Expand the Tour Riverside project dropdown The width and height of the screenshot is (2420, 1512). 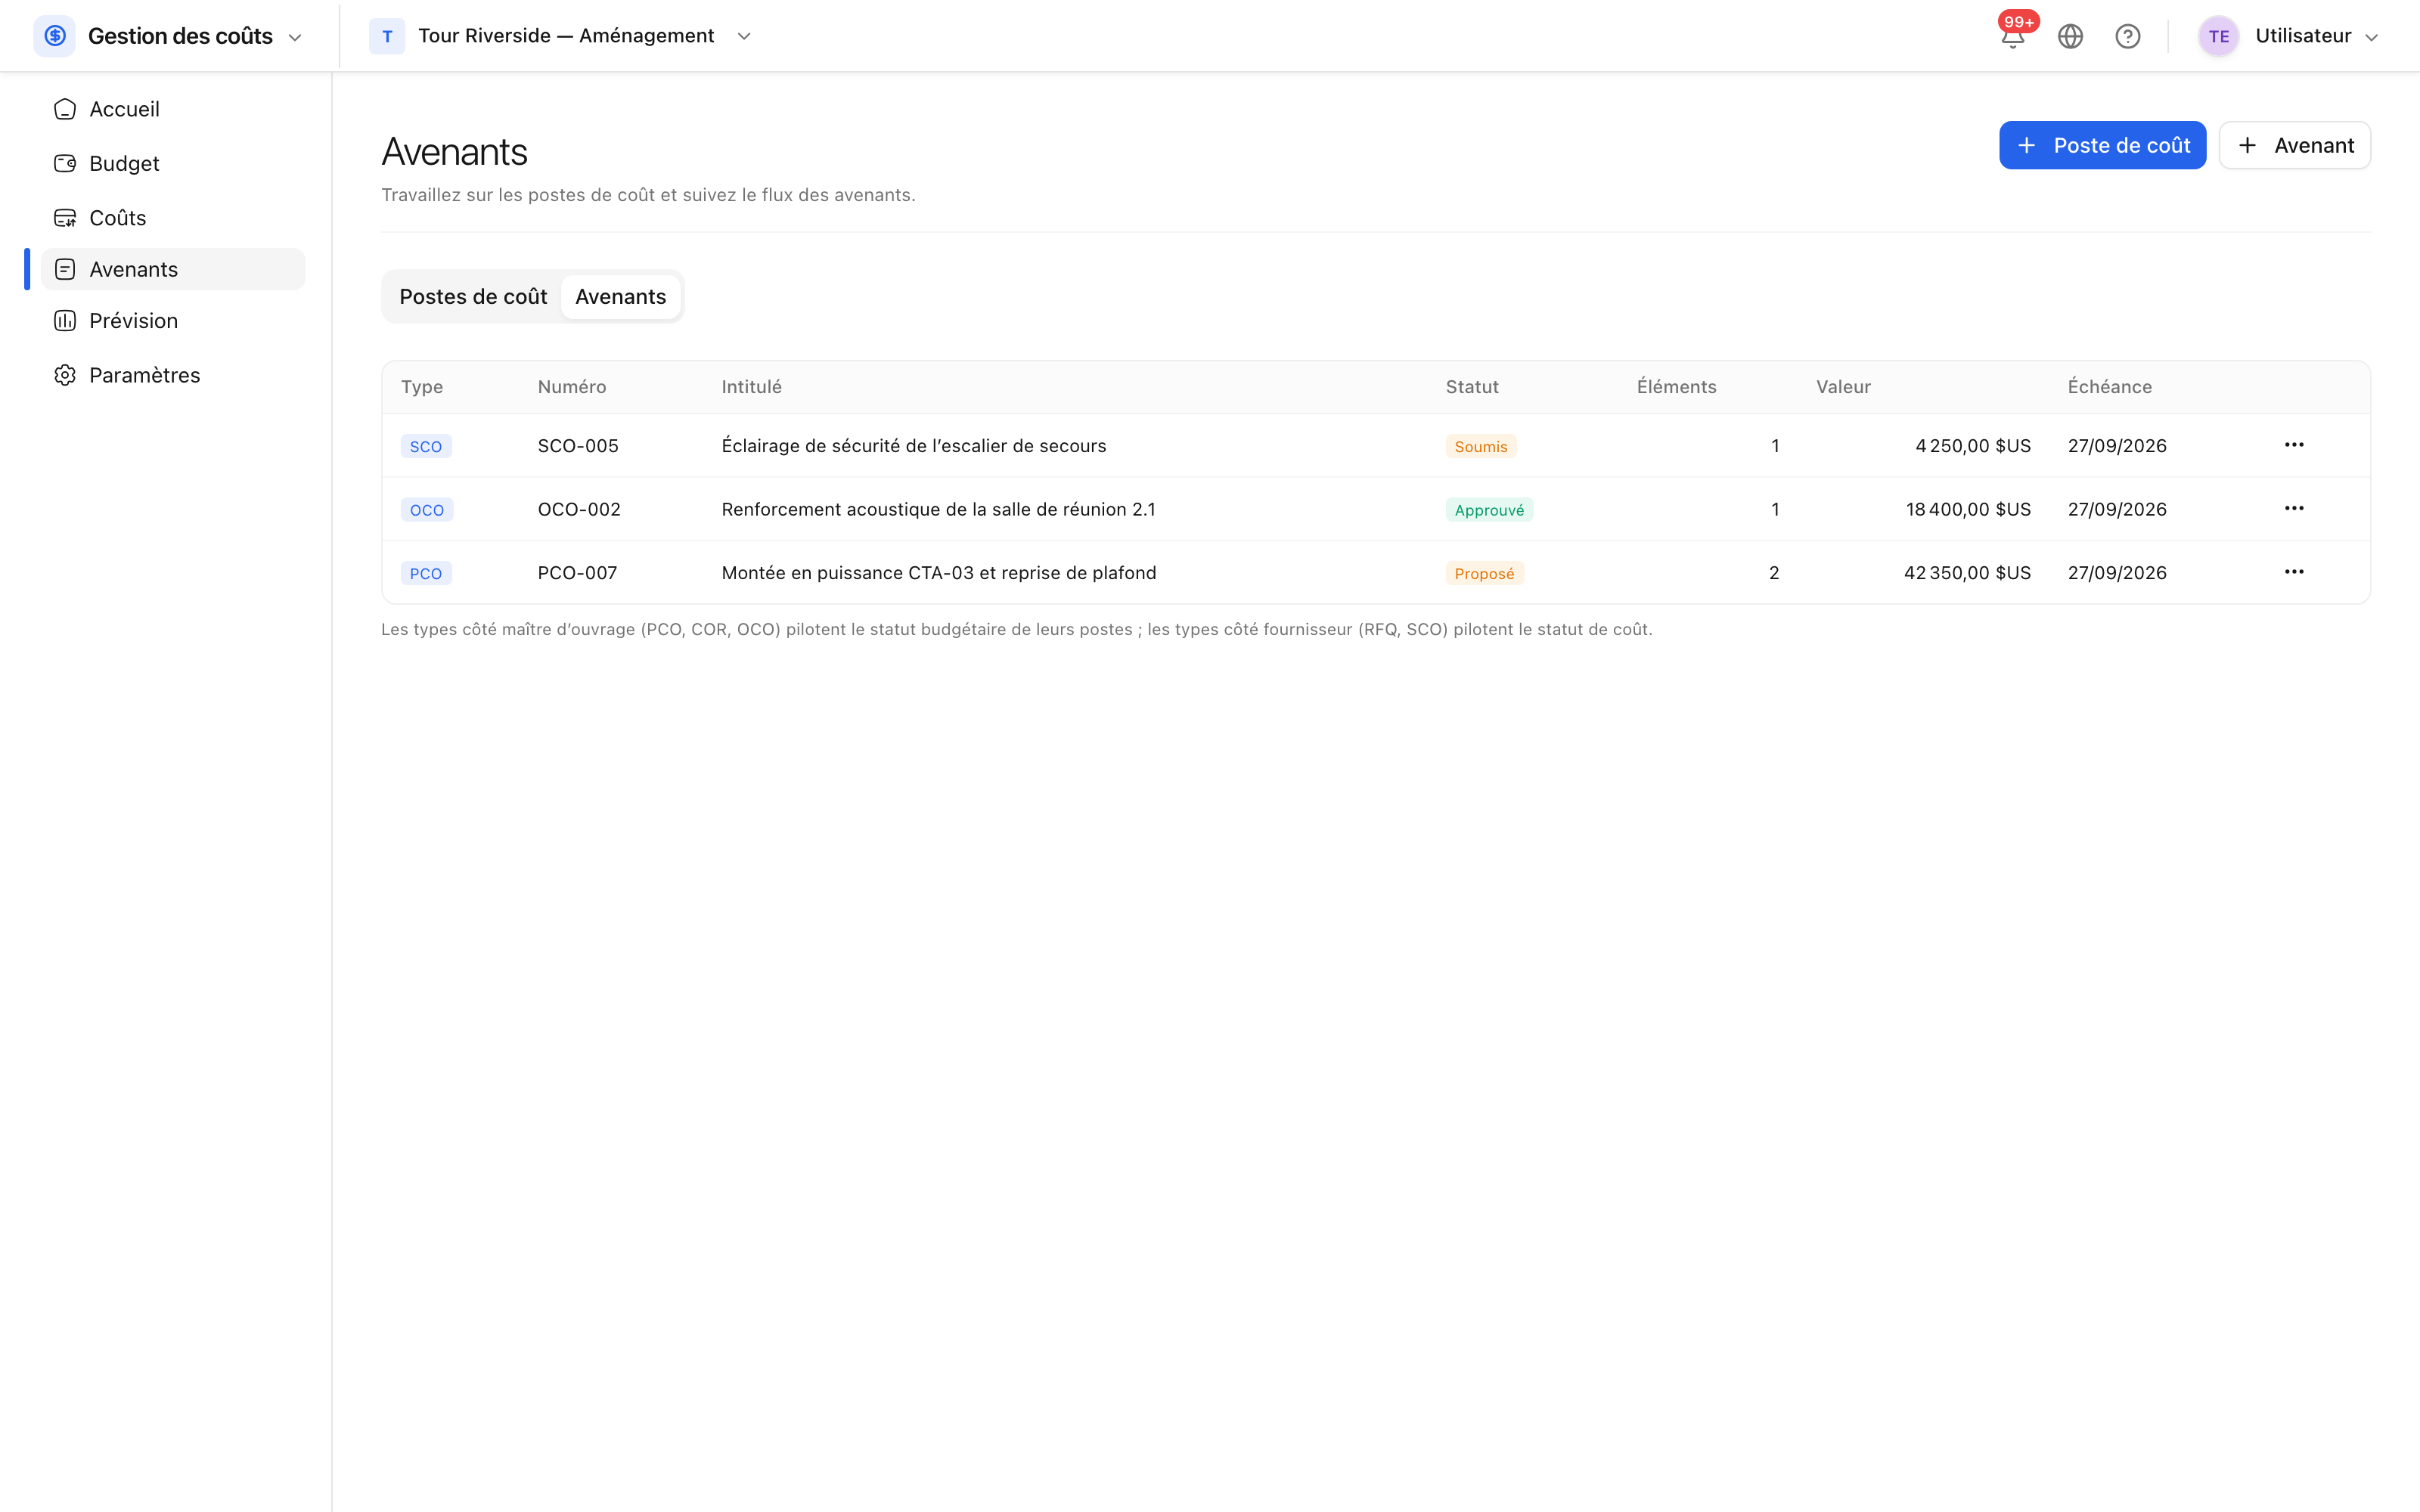[744, 37]
